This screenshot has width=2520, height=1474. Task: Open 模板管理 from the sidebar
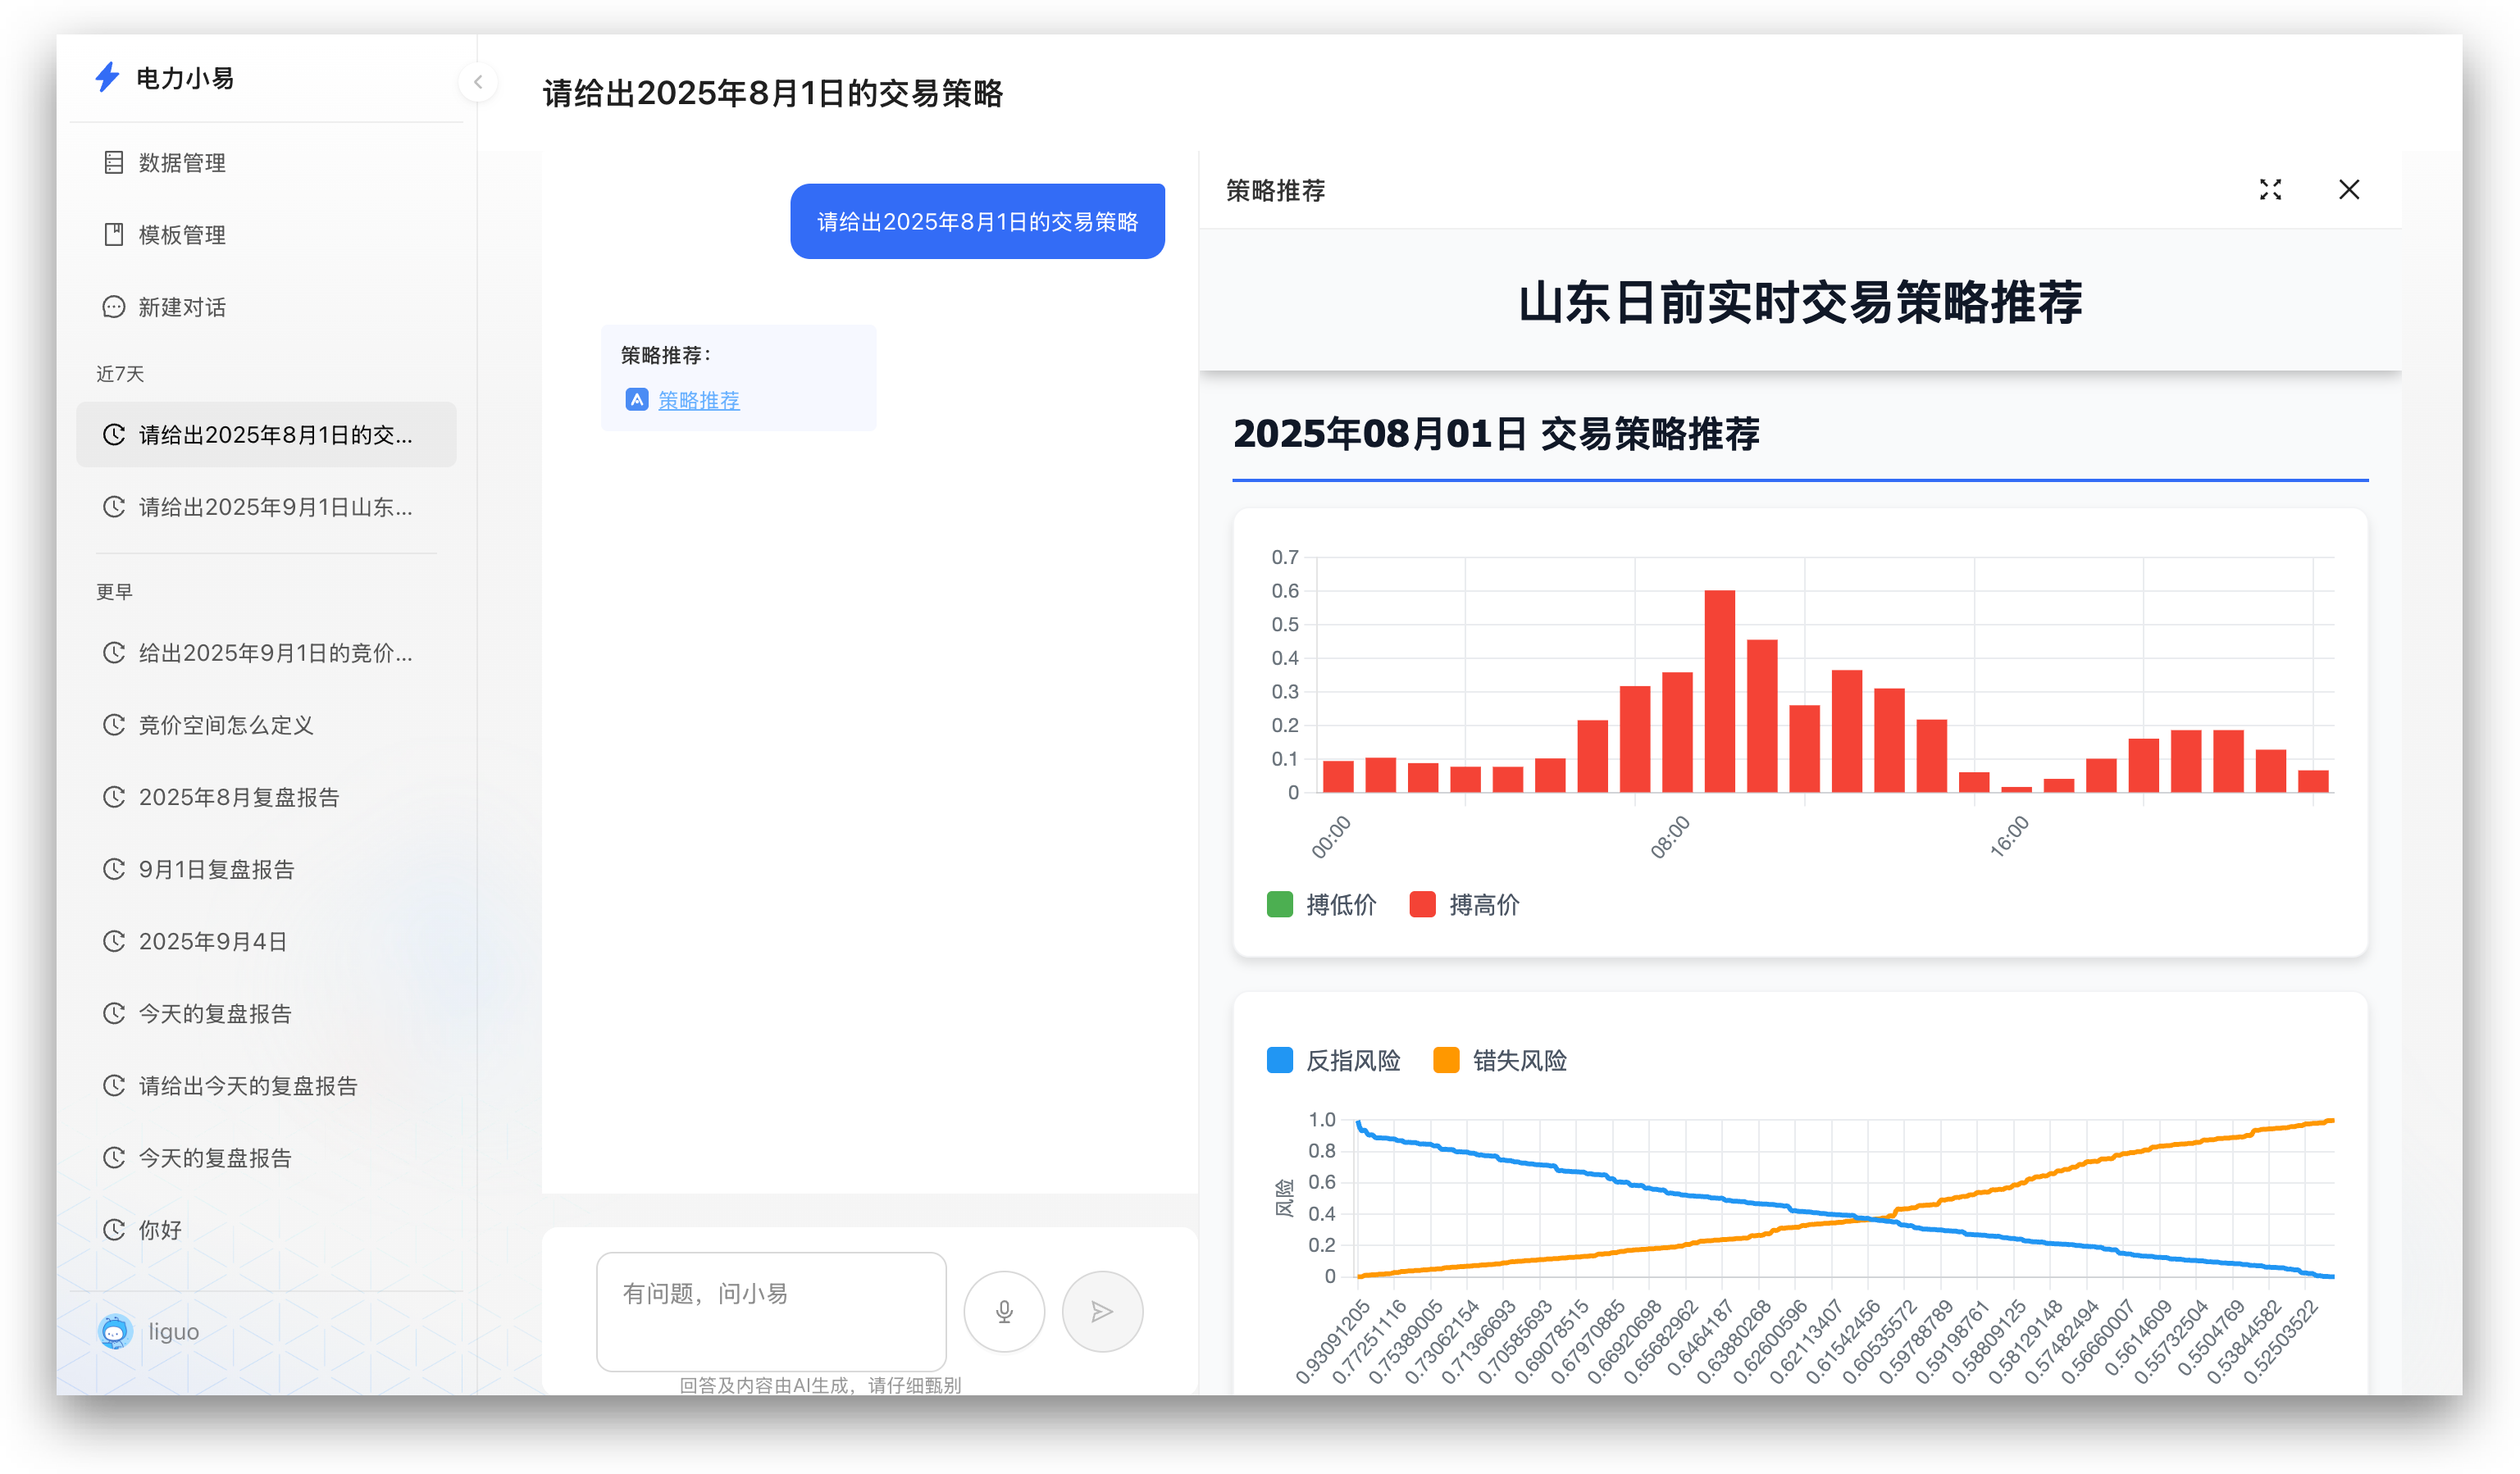[x=181, y=235]
